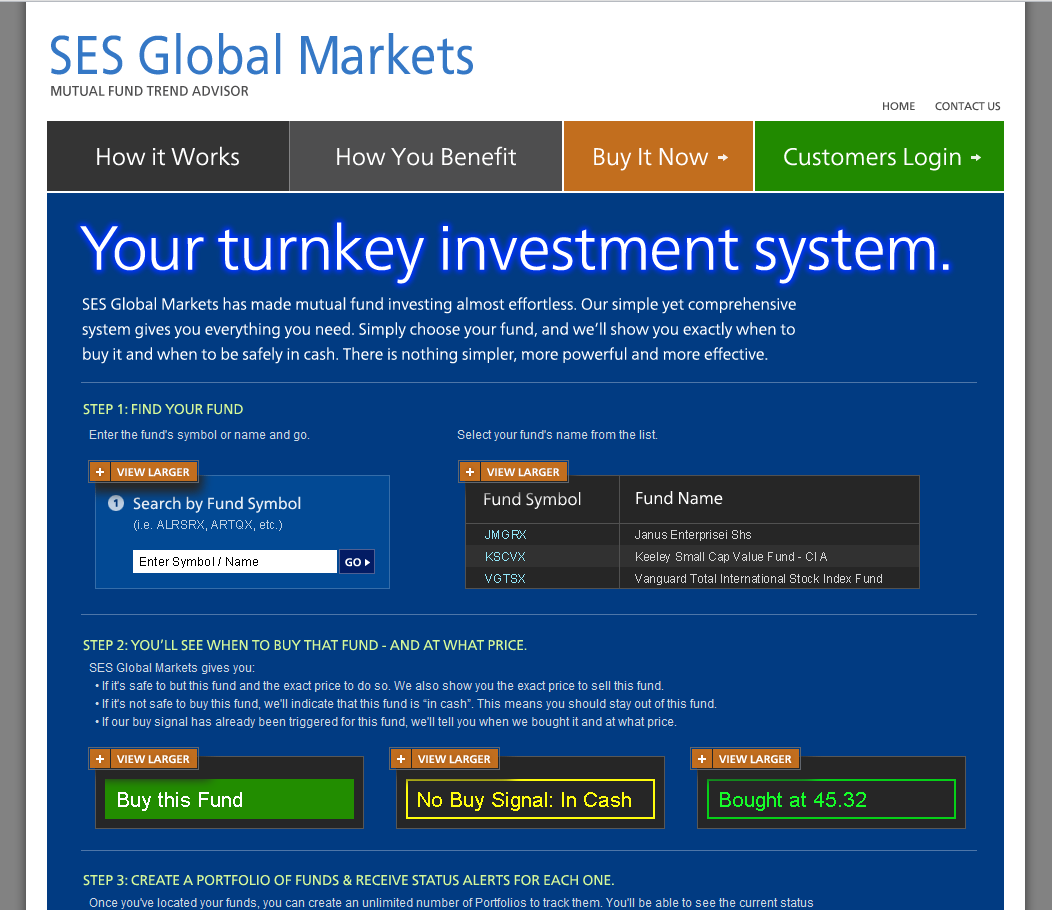Open the CONTACT US link
Viewport: 1052px width, 910px height.
coord(967,106)
